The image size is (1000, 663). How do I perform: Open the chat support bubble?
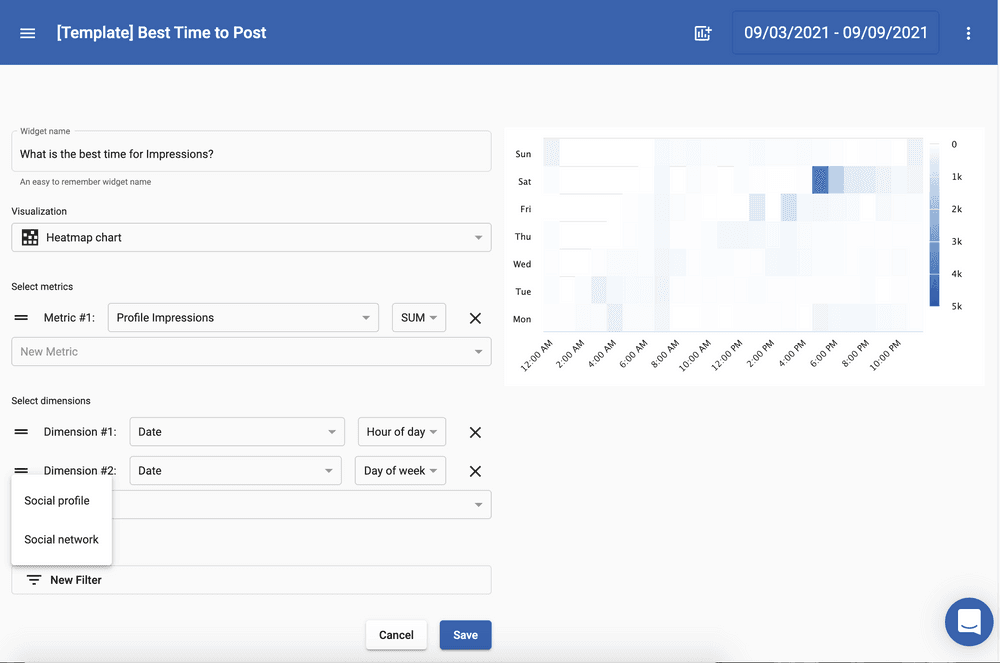point(968,622)
